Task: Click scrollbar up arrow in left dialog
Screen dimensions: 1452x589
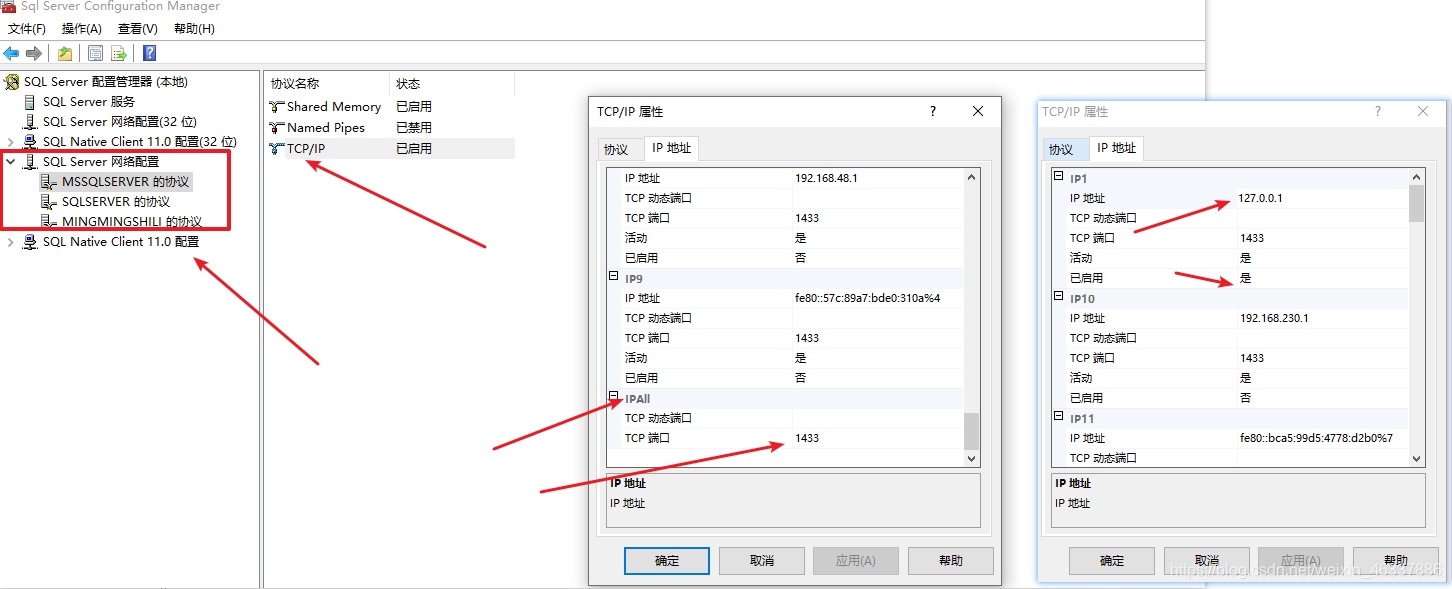Action: point(971,178)
